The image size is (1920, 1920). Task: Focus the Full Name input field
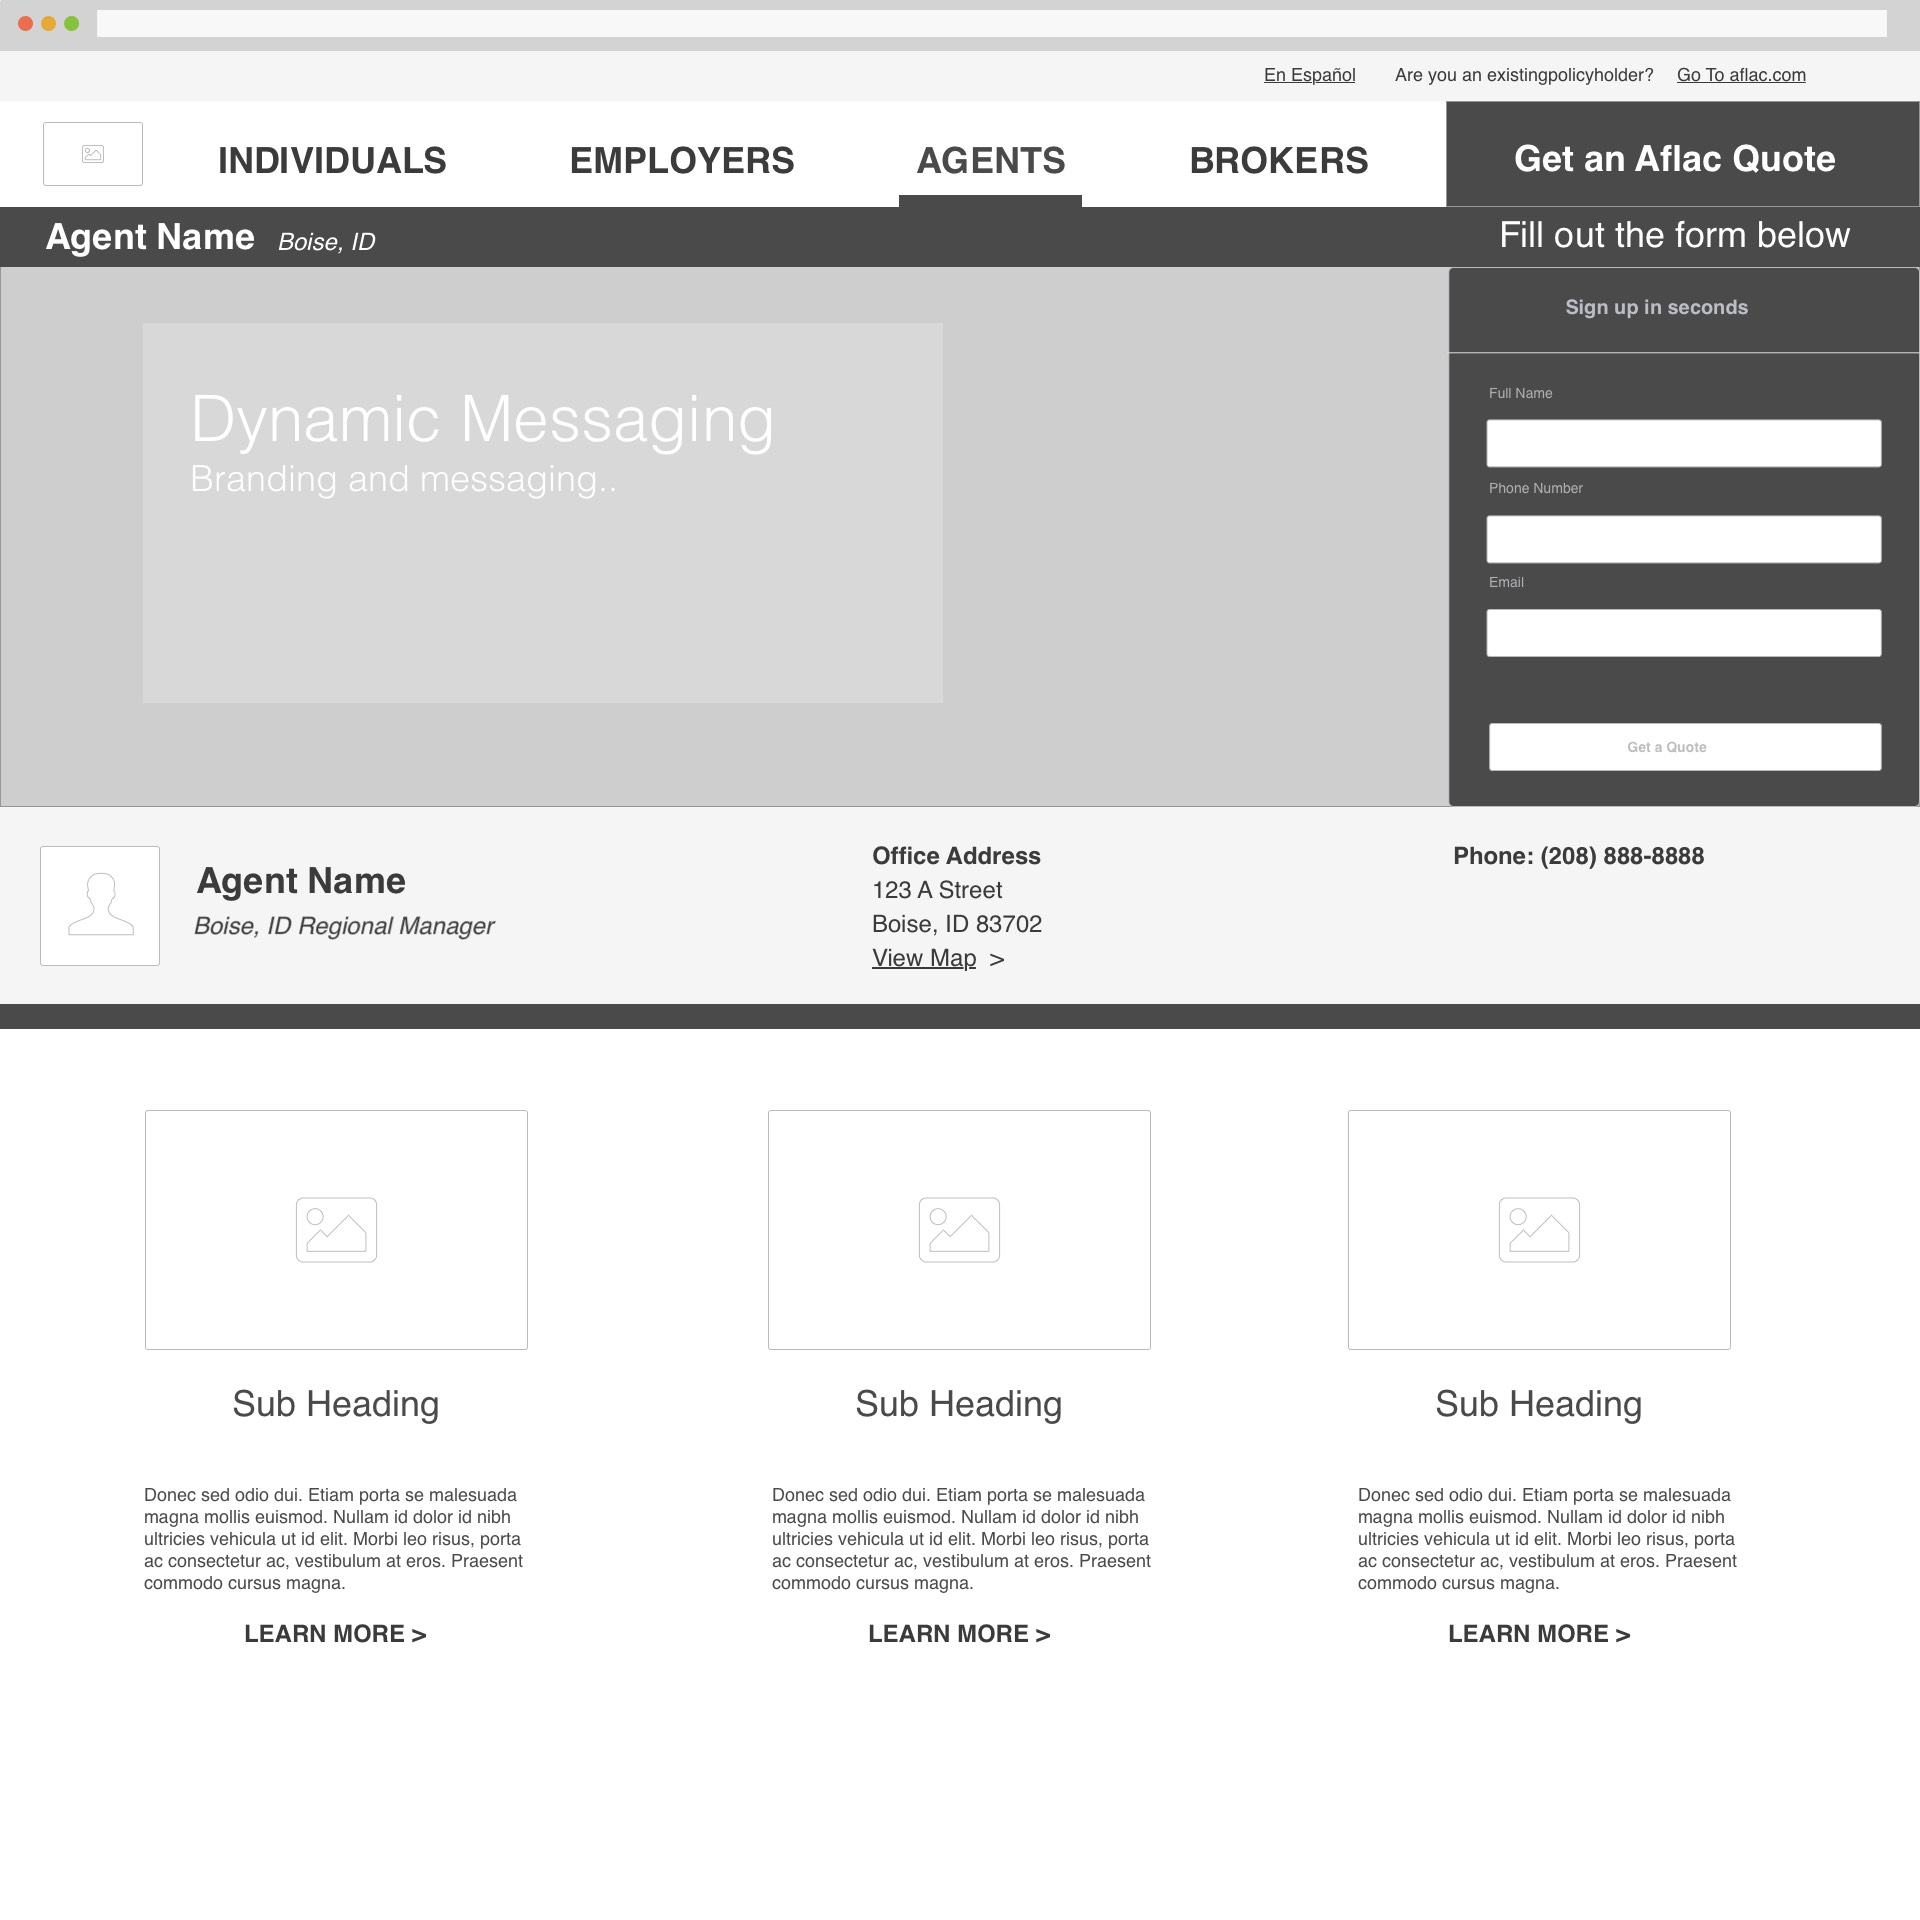click(1683, 443)
